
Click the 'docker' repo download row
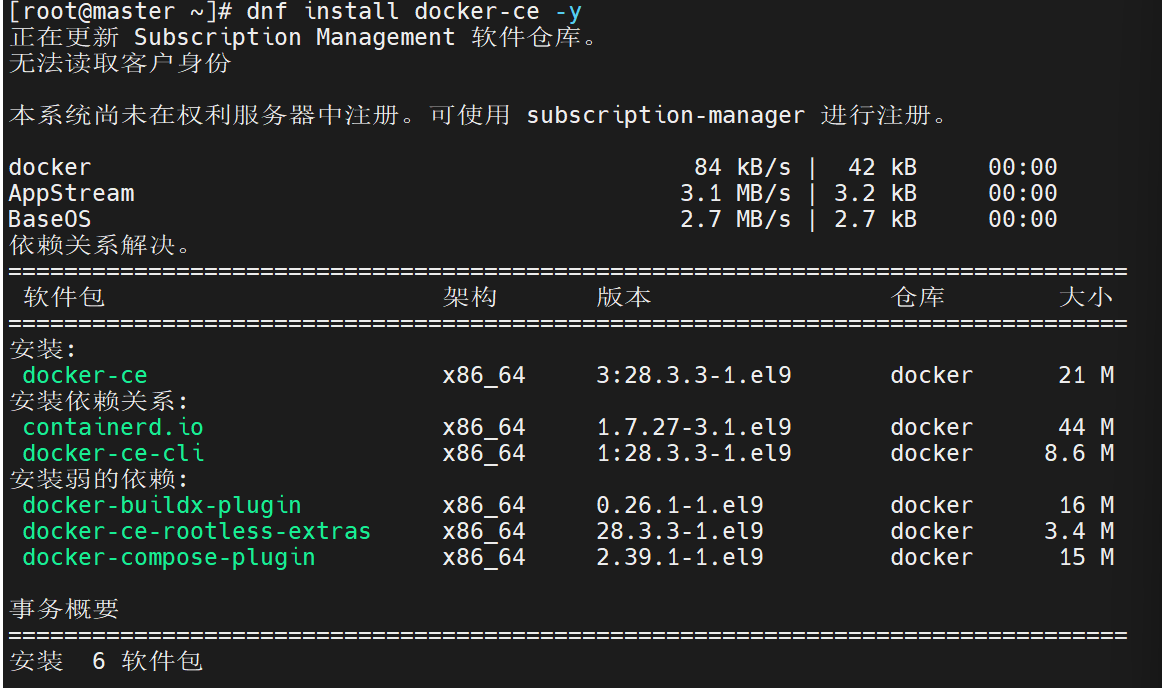pos(533,168)
